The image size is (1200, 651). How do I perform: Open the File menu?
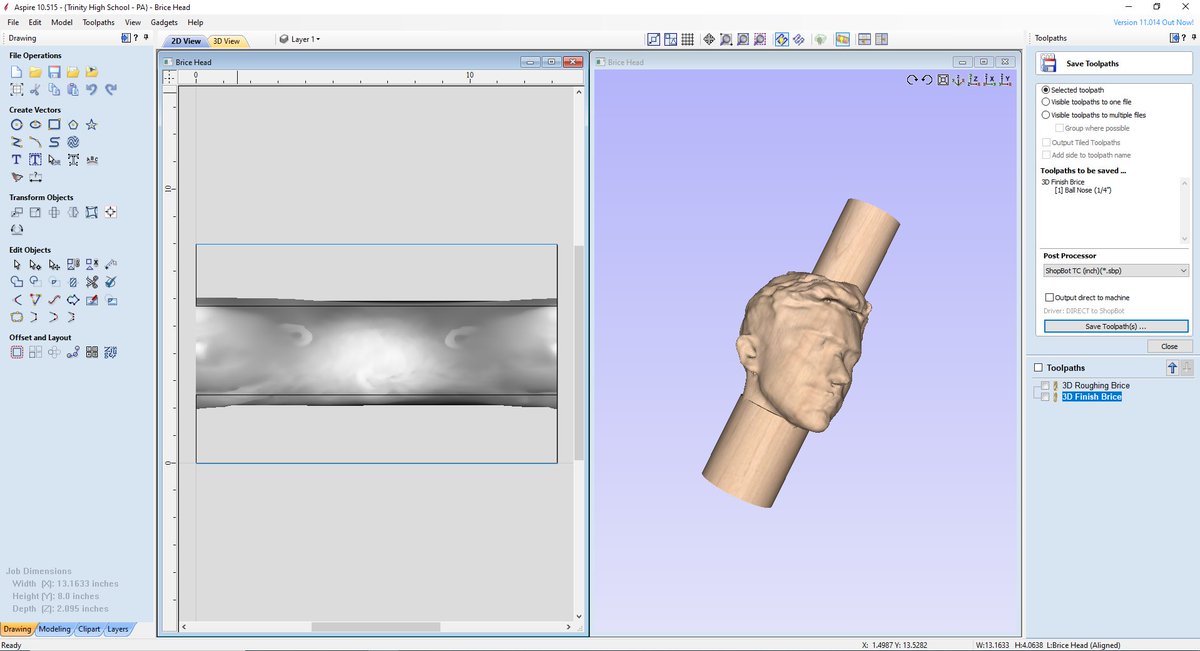13,22
